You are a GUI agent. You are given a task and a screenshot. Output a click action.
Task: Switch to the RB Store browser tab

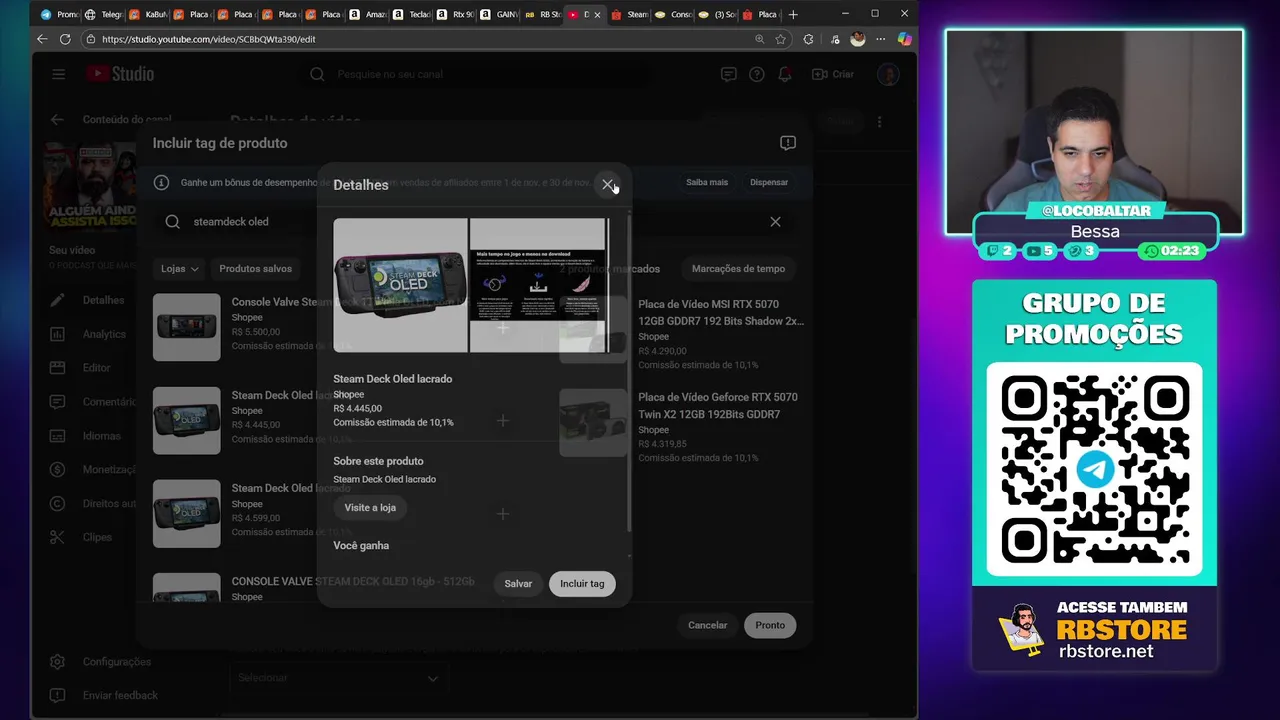[x=541, y=14]
